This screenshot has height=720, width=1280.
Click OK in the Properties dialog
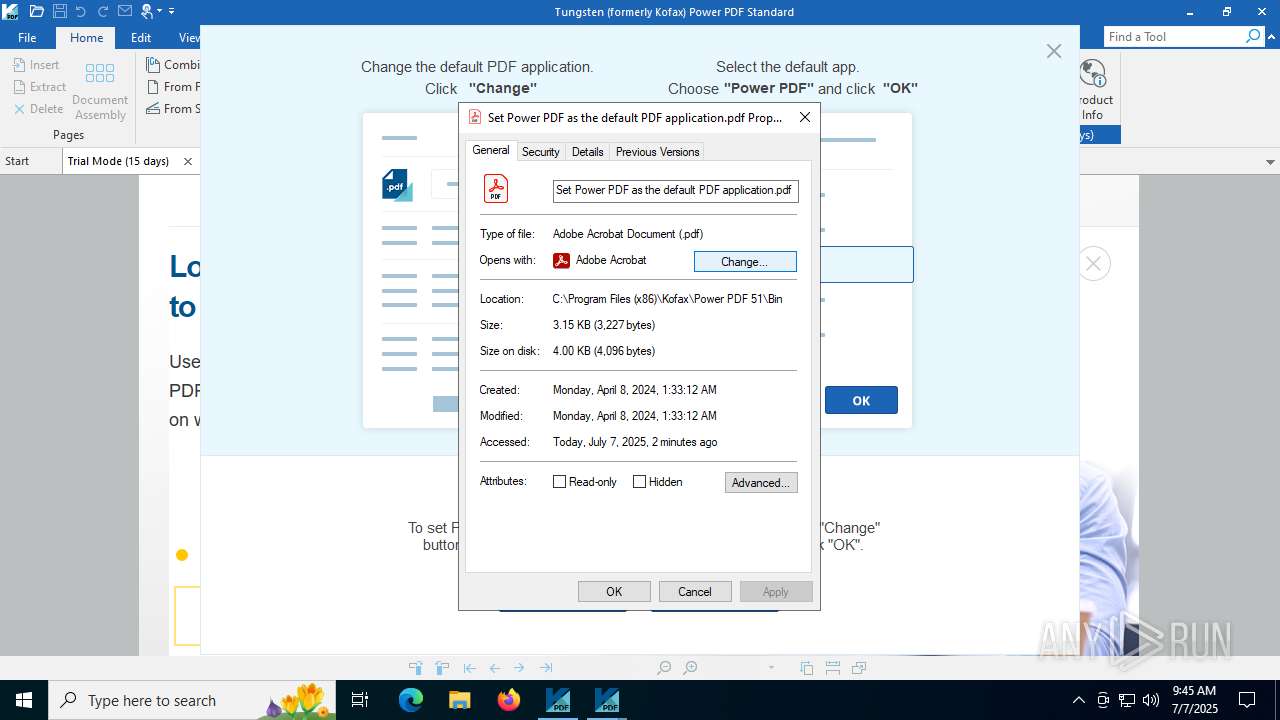pos(614,592)
